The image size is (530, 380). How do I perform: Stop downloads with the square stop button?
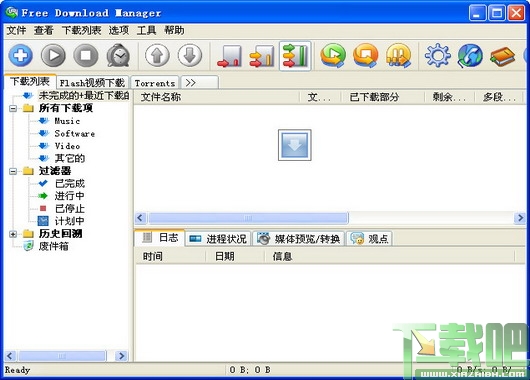pos(86,55)
